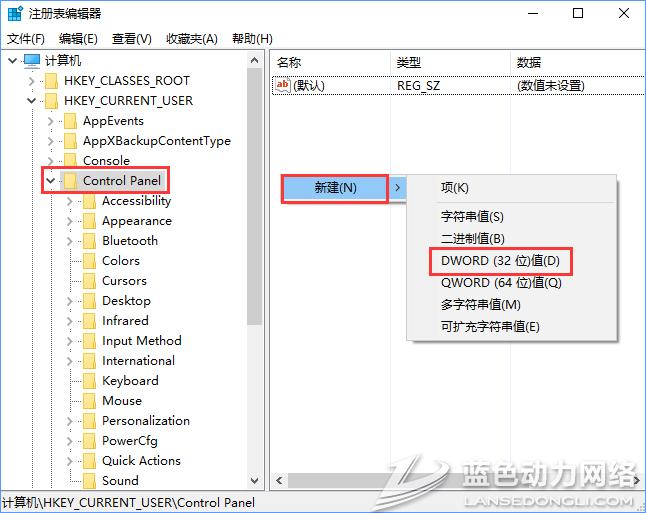Open the 文件(F) menu
This screenshot has width=646, height=513.
coord(26,38)
